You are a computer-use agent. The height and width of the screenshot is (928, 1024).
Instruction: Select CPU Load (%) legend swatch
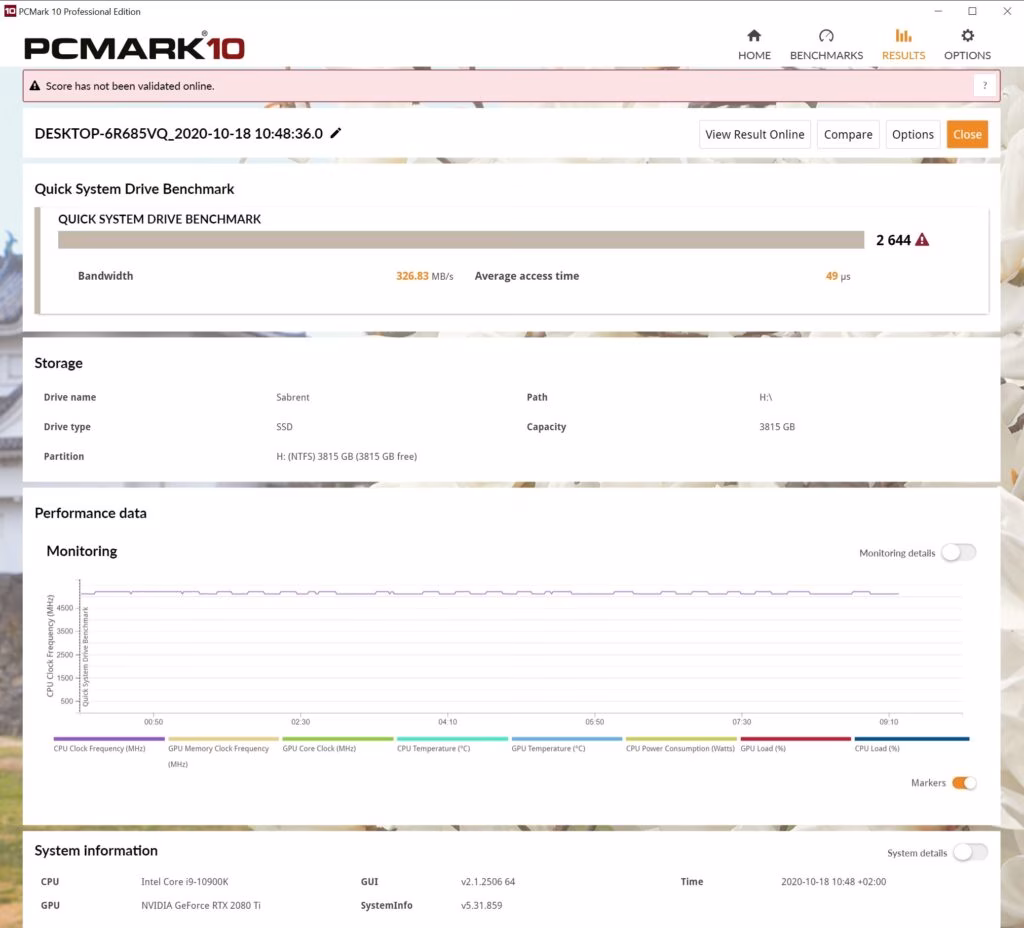[x=912, y=739]
